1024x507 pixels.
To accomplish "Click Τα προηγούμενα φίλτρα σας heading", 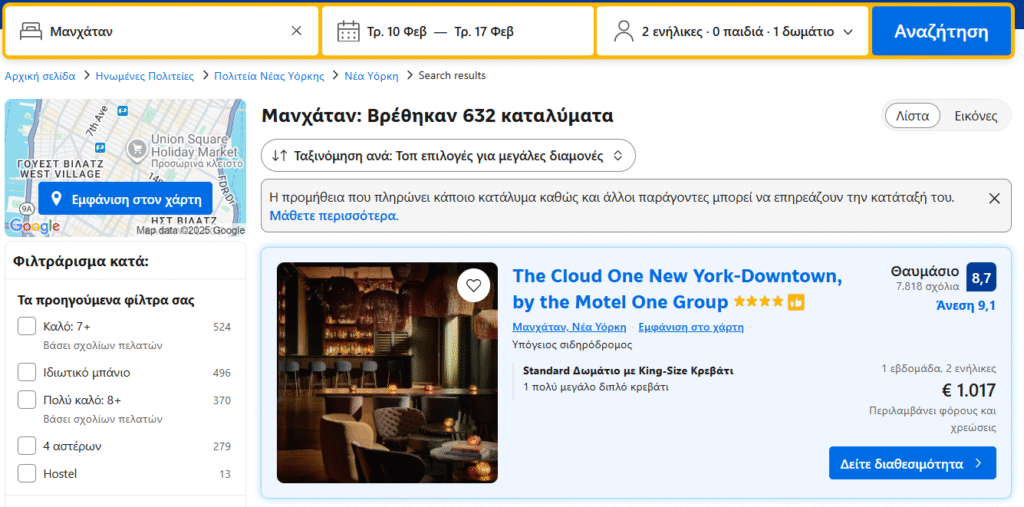I will tap(106, 301).
